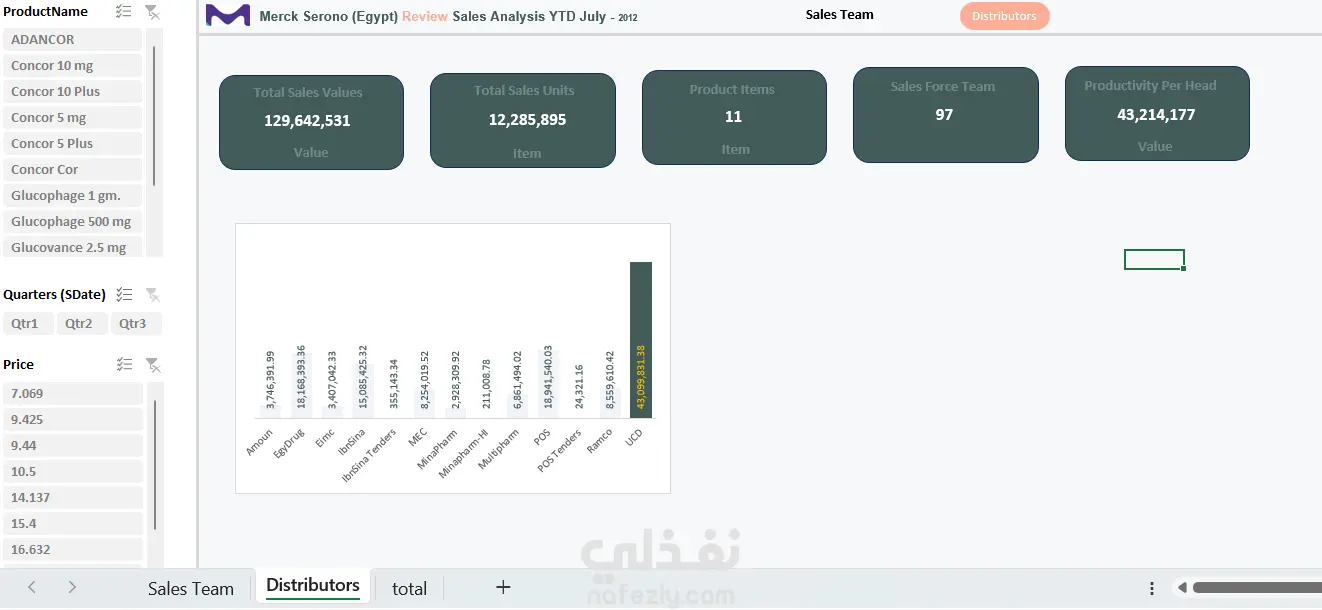The height and width of the screenshot is (610, 1322).
Task: Select Total Sales Values card
Action: point(311,122)
